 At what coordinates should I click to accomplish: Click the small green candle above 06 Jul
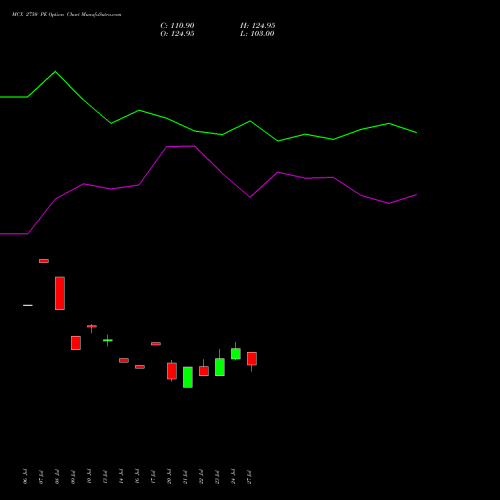[x=28, y=305]
